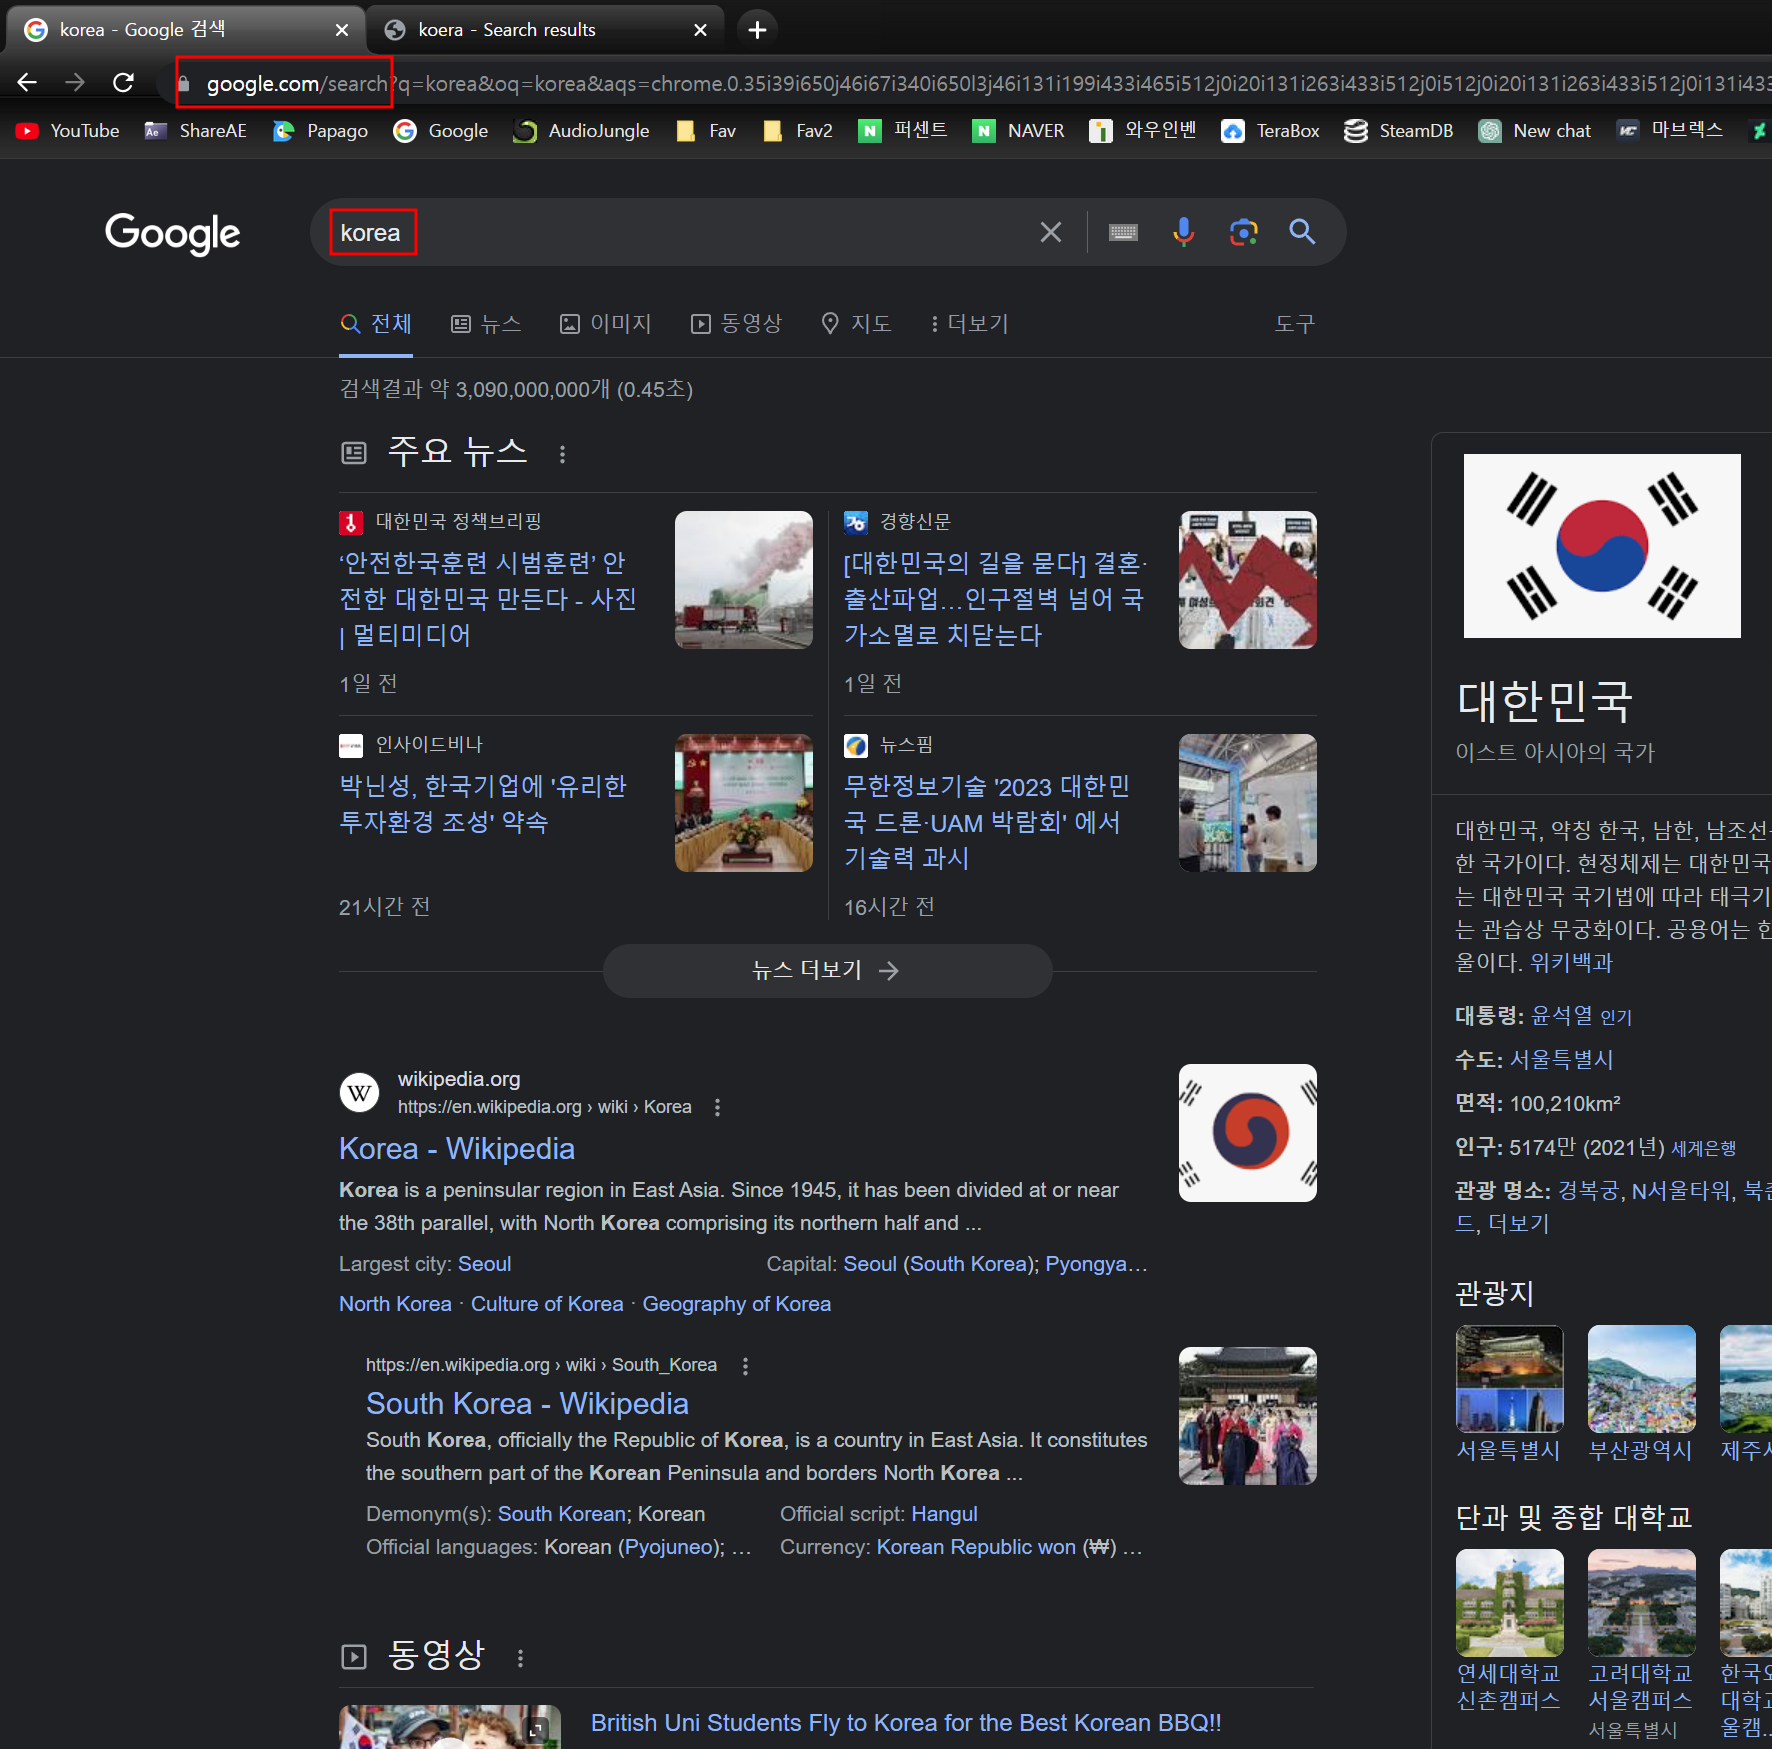
Task: Open options menu next to 주요 뉴스
Action: coord(563,454)
